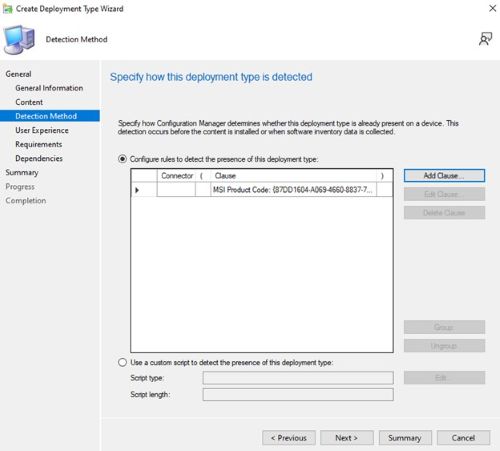Select Configure rules to detect presence radio
500x451 pixels.
pyautogui.click(x=122, y=159)
